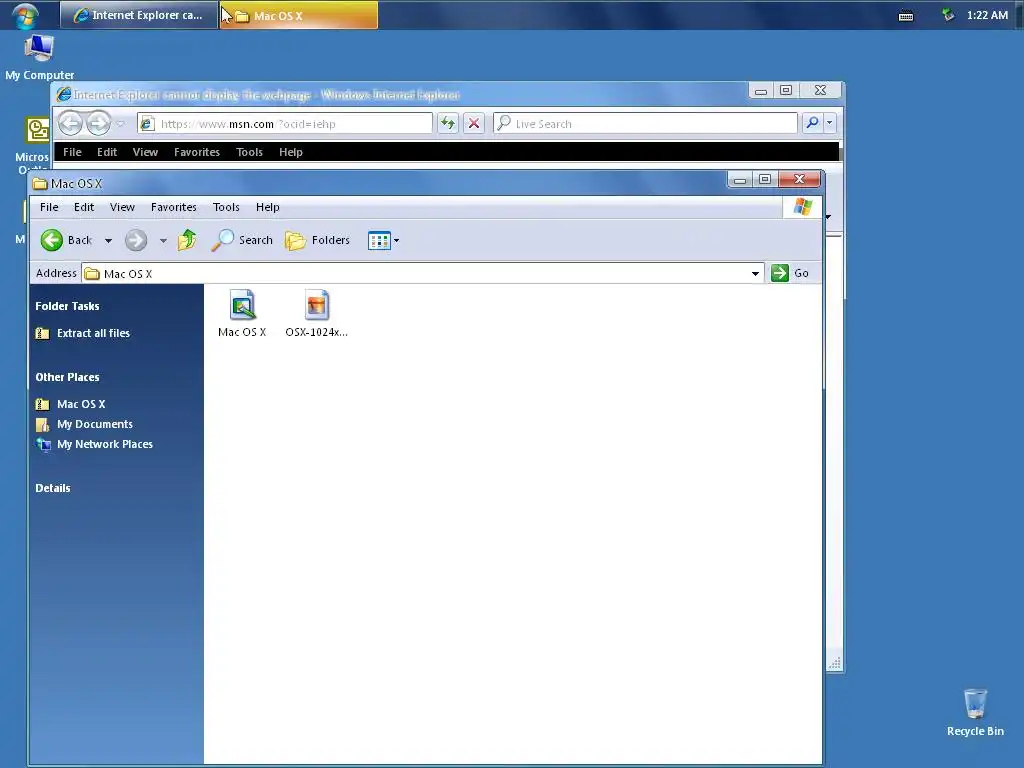The height and width of the screenshot is (768, 1024).
Task: Click Refresh icon in Internet Explorer
Action: [x=448, y=123]
